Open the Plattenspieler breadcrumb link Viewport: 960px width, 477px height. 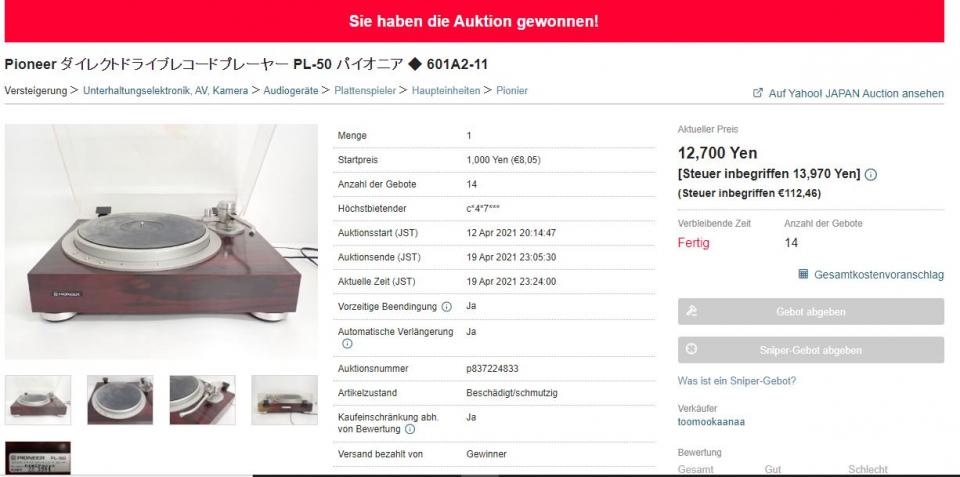coord(365,91)
